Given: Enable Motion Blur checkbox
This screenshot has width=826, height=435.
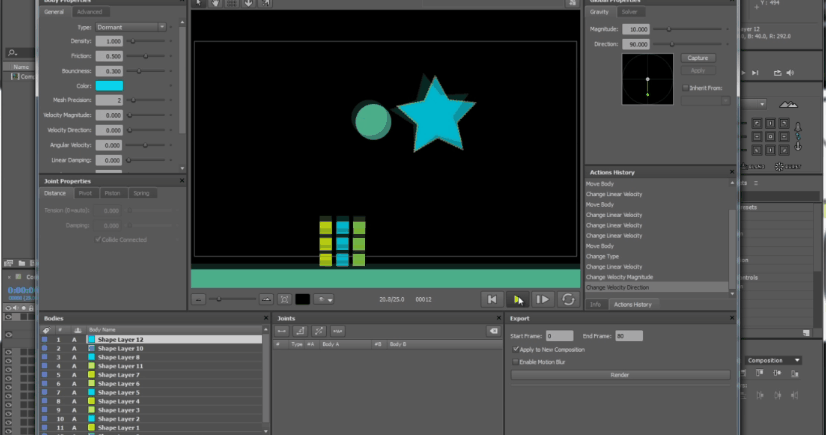Looking at the screenshot, I should (516, 362).
